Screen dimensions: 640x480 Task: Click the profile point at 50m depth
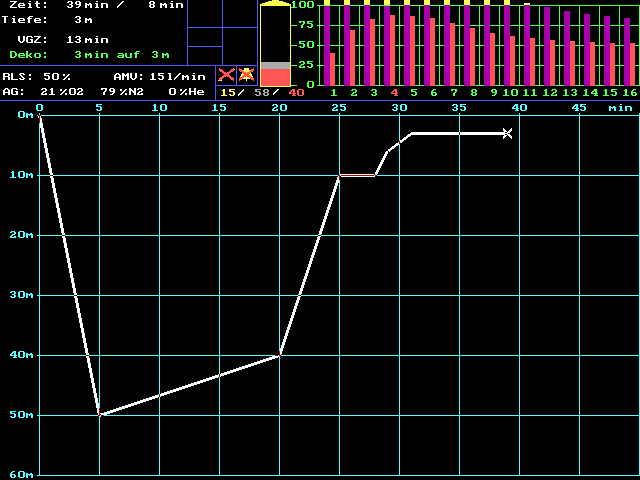click(99, 414)
